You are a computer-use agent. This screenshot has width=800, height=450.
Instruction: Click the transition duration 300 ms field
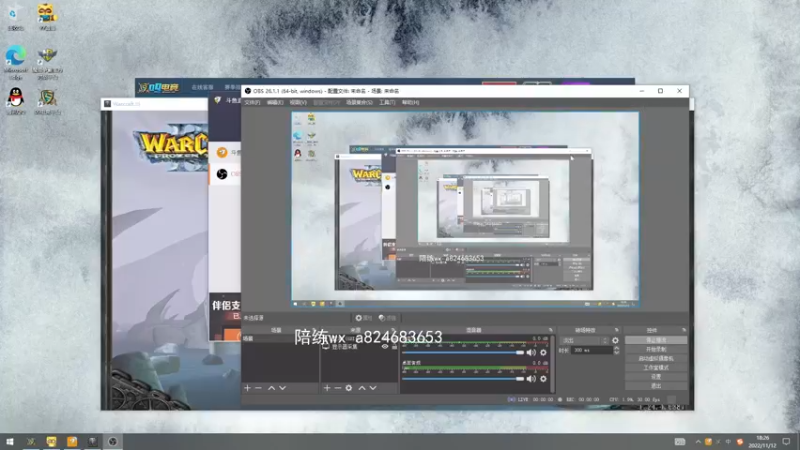591,351
